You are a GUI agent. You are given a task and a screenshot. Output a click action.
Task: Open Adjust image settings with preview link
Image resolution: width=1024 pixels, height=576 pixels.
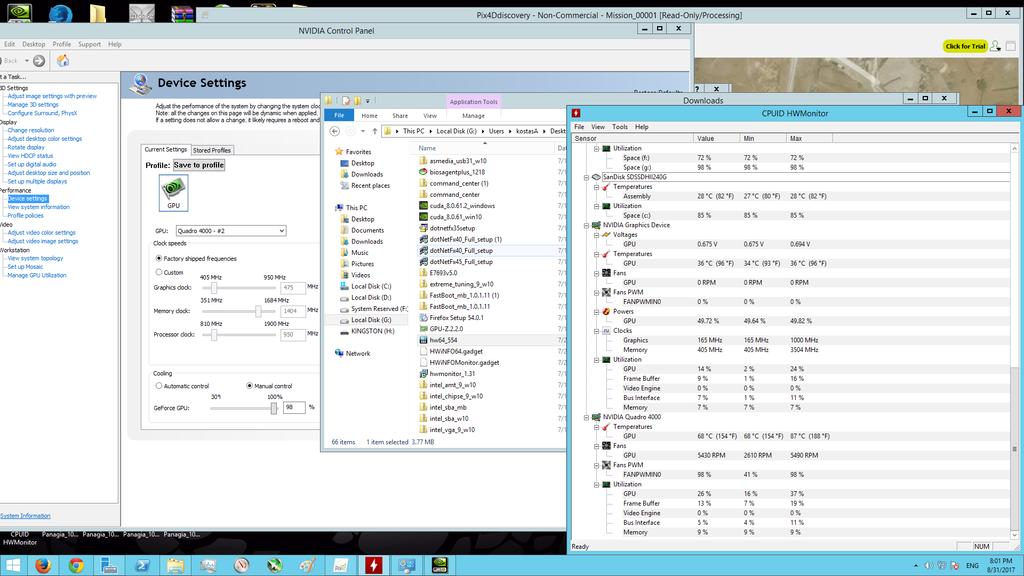pos(52,96)
